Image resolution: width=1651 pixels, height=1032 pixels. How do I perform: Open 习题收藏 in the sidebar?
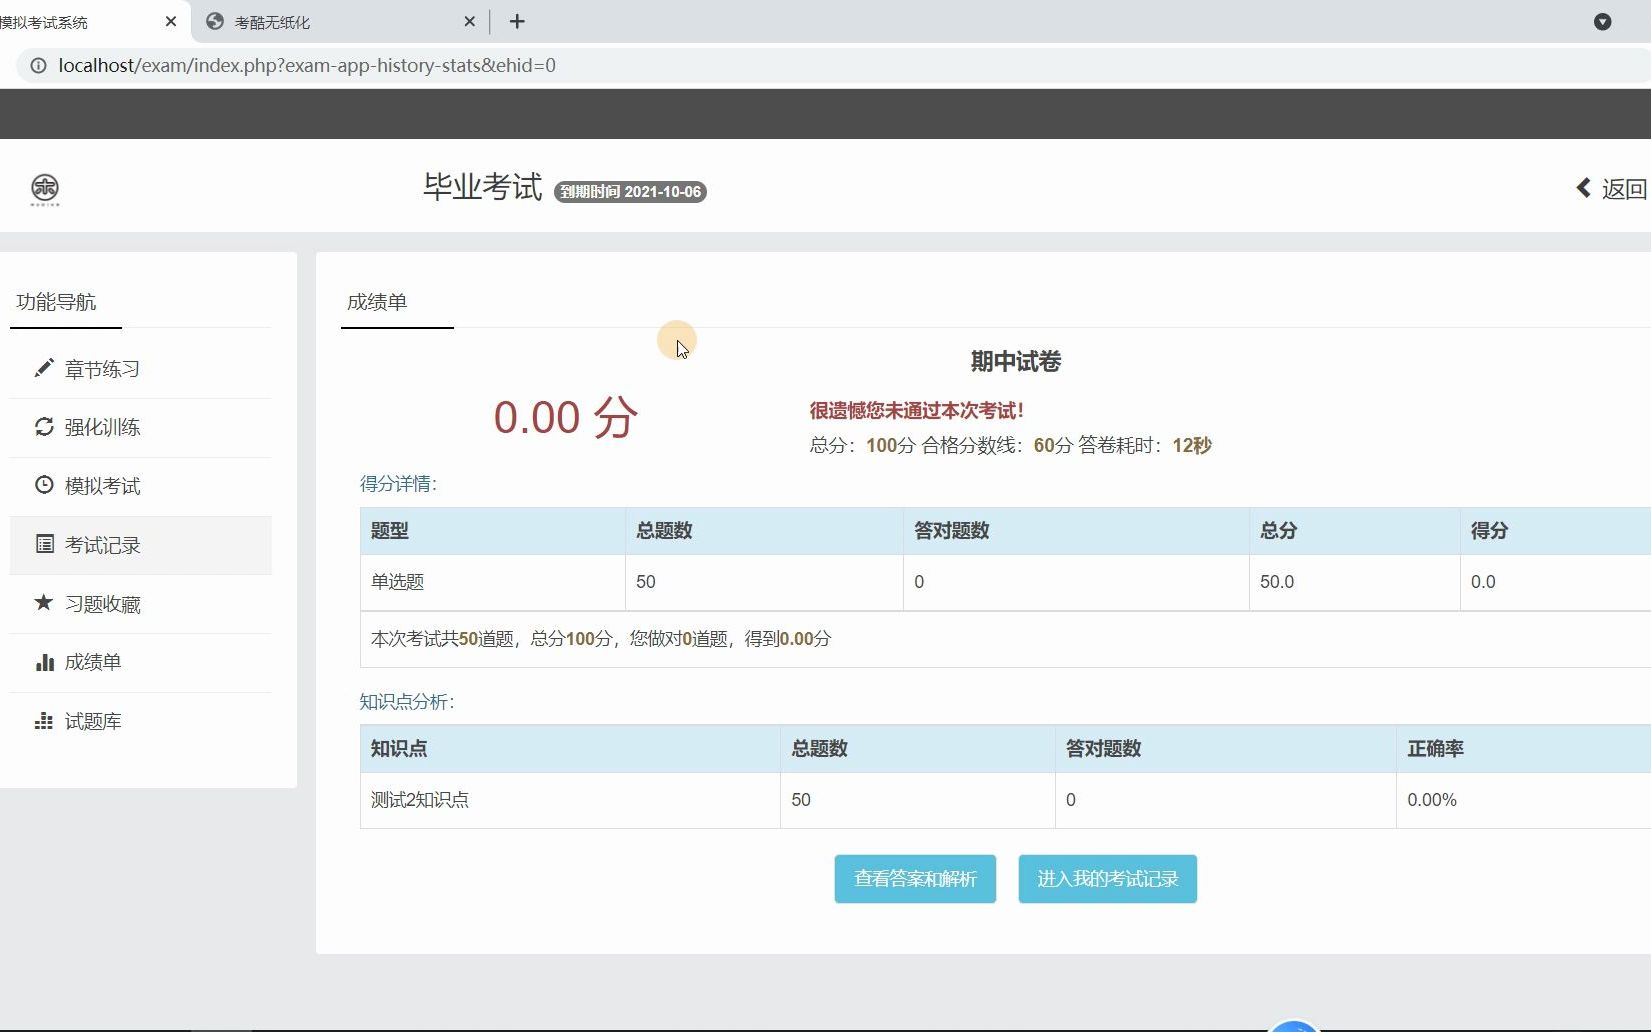141,604
